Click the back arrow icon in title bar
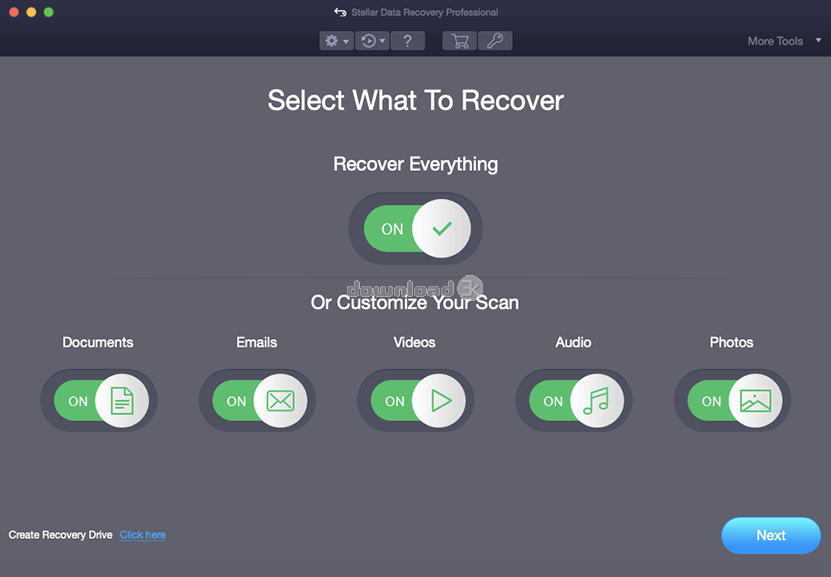 (340, 12)
